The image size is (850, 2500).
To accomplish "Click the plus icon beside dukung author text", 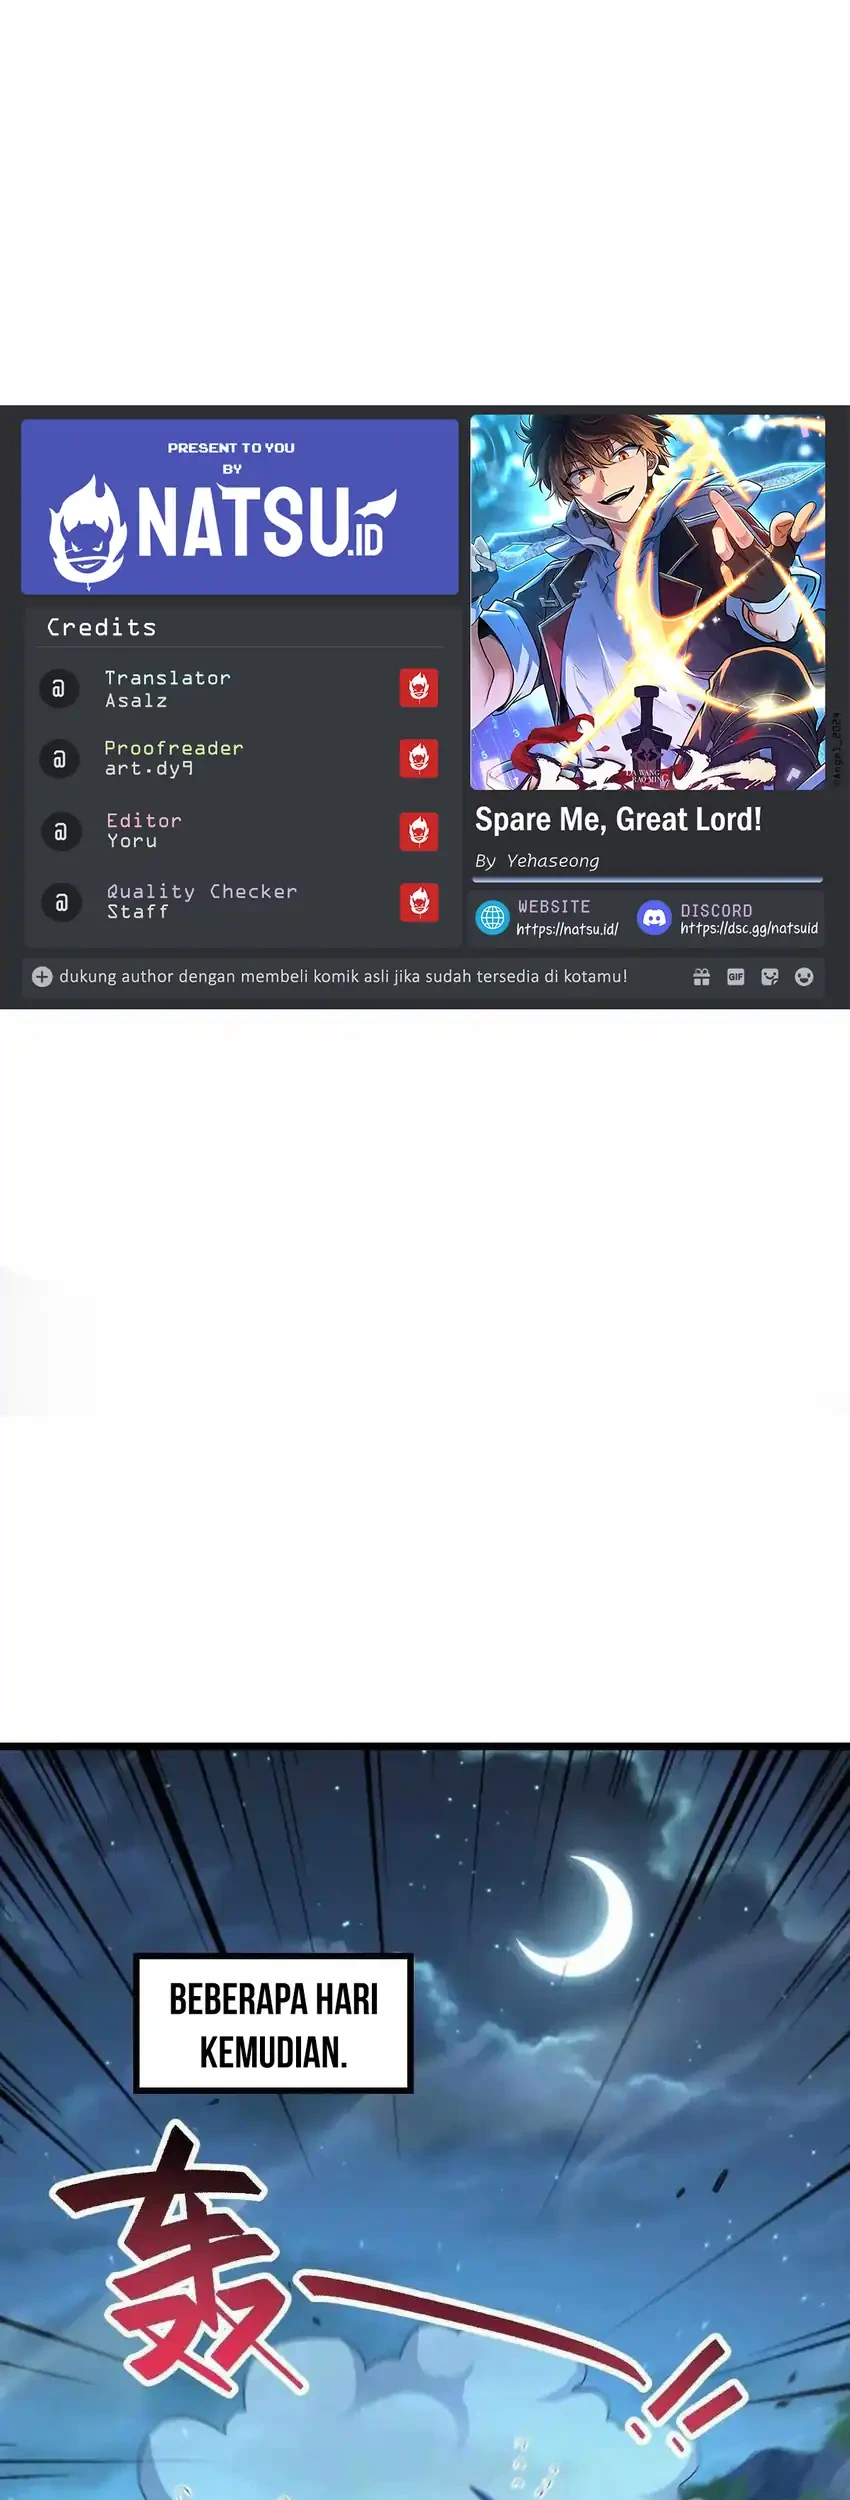I will pos(42,977).
